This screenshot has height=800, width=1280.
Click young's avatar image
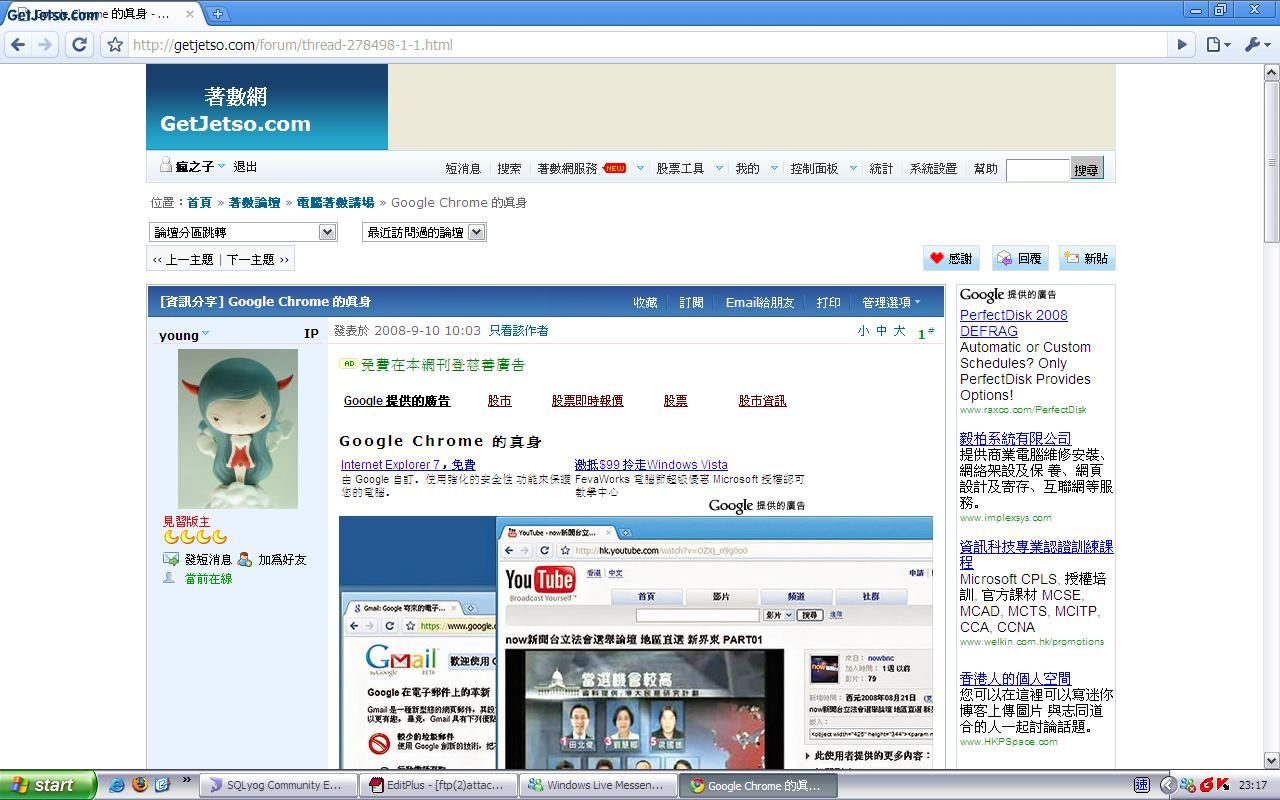[237, 428]
